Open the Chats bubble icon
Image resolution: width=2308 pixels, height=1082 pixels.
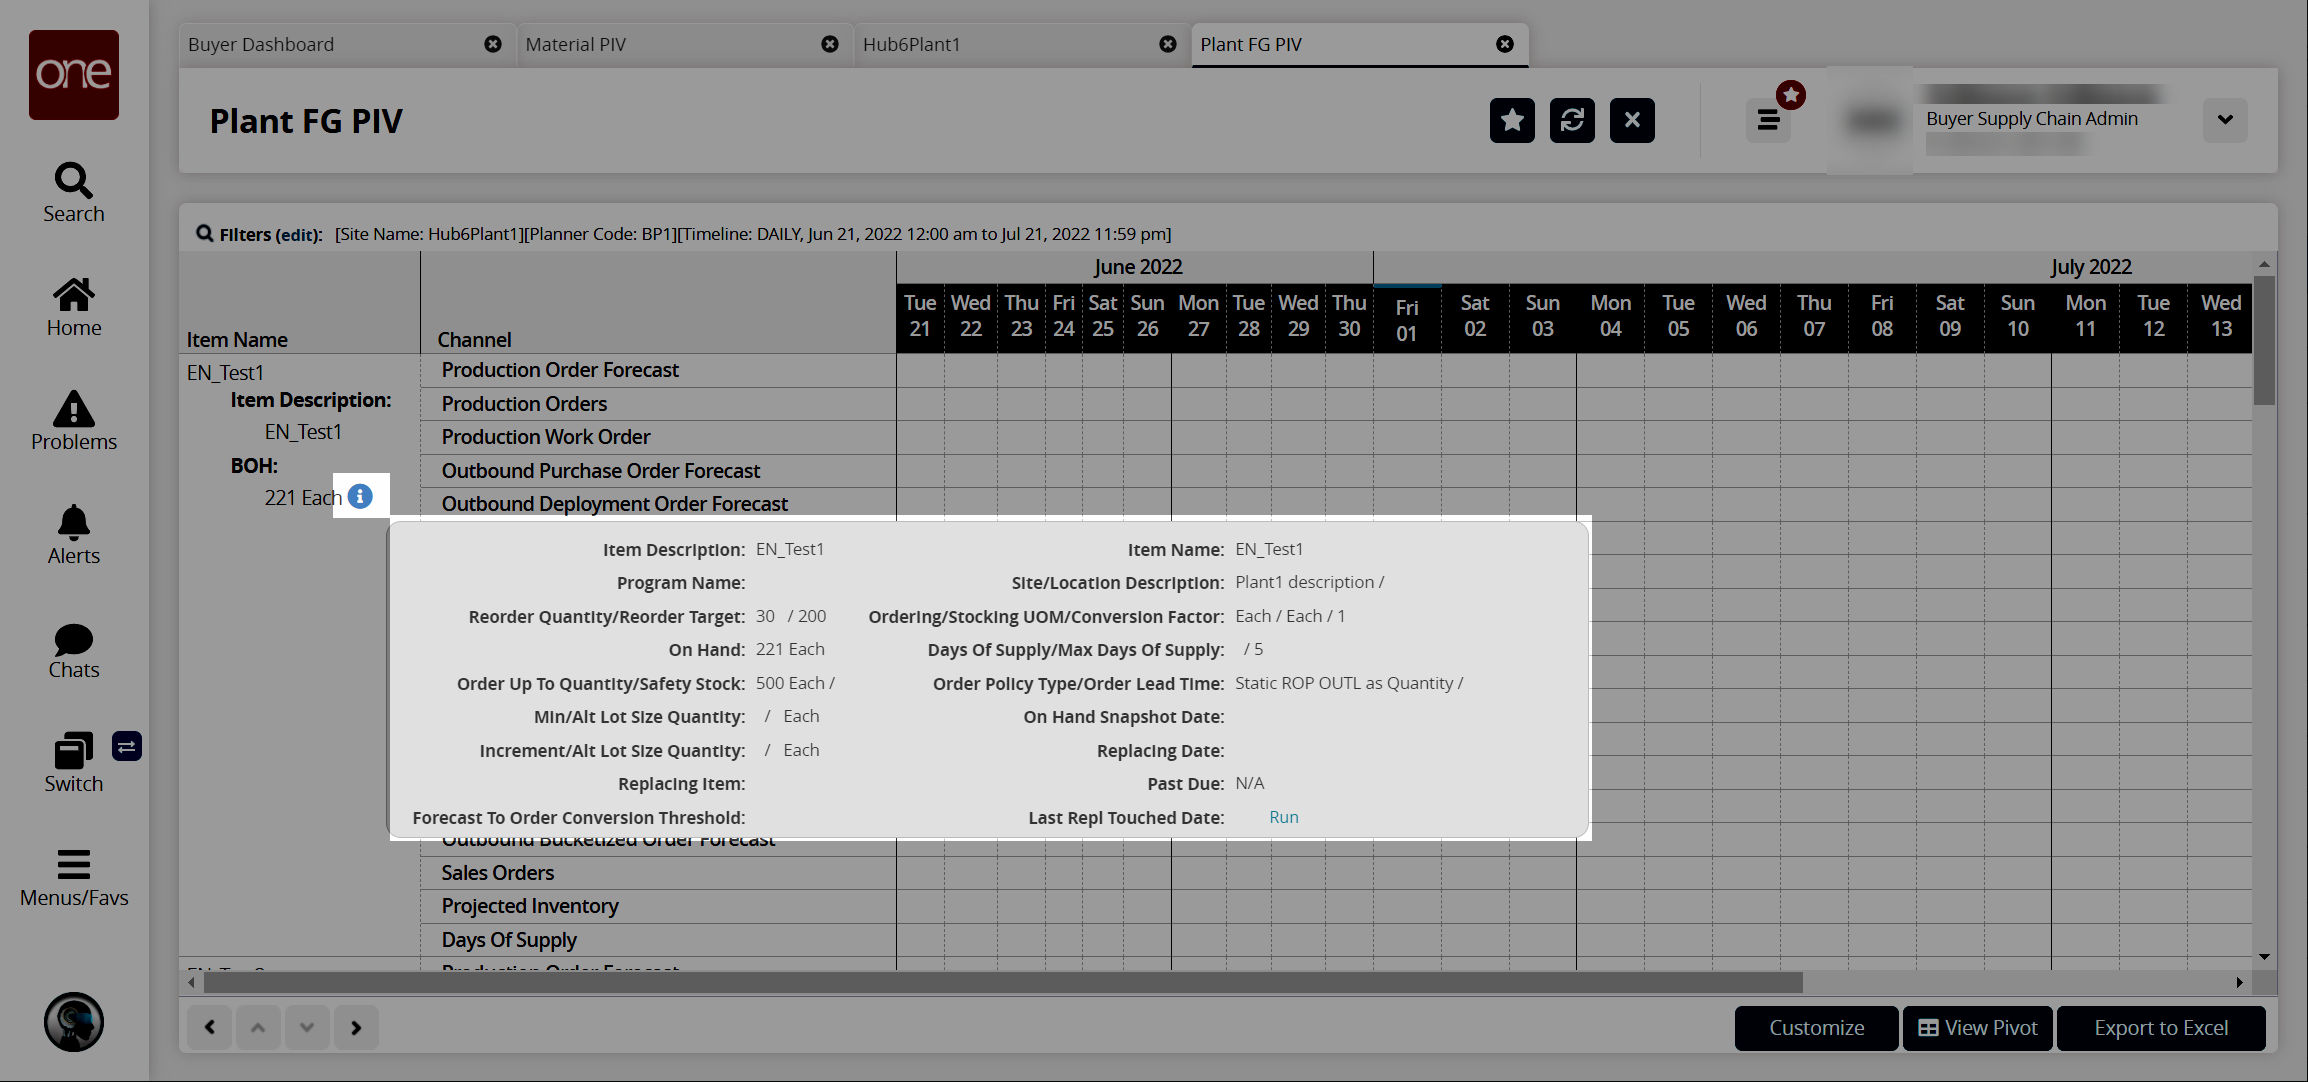pyautogui.click(x=73, y=639)
